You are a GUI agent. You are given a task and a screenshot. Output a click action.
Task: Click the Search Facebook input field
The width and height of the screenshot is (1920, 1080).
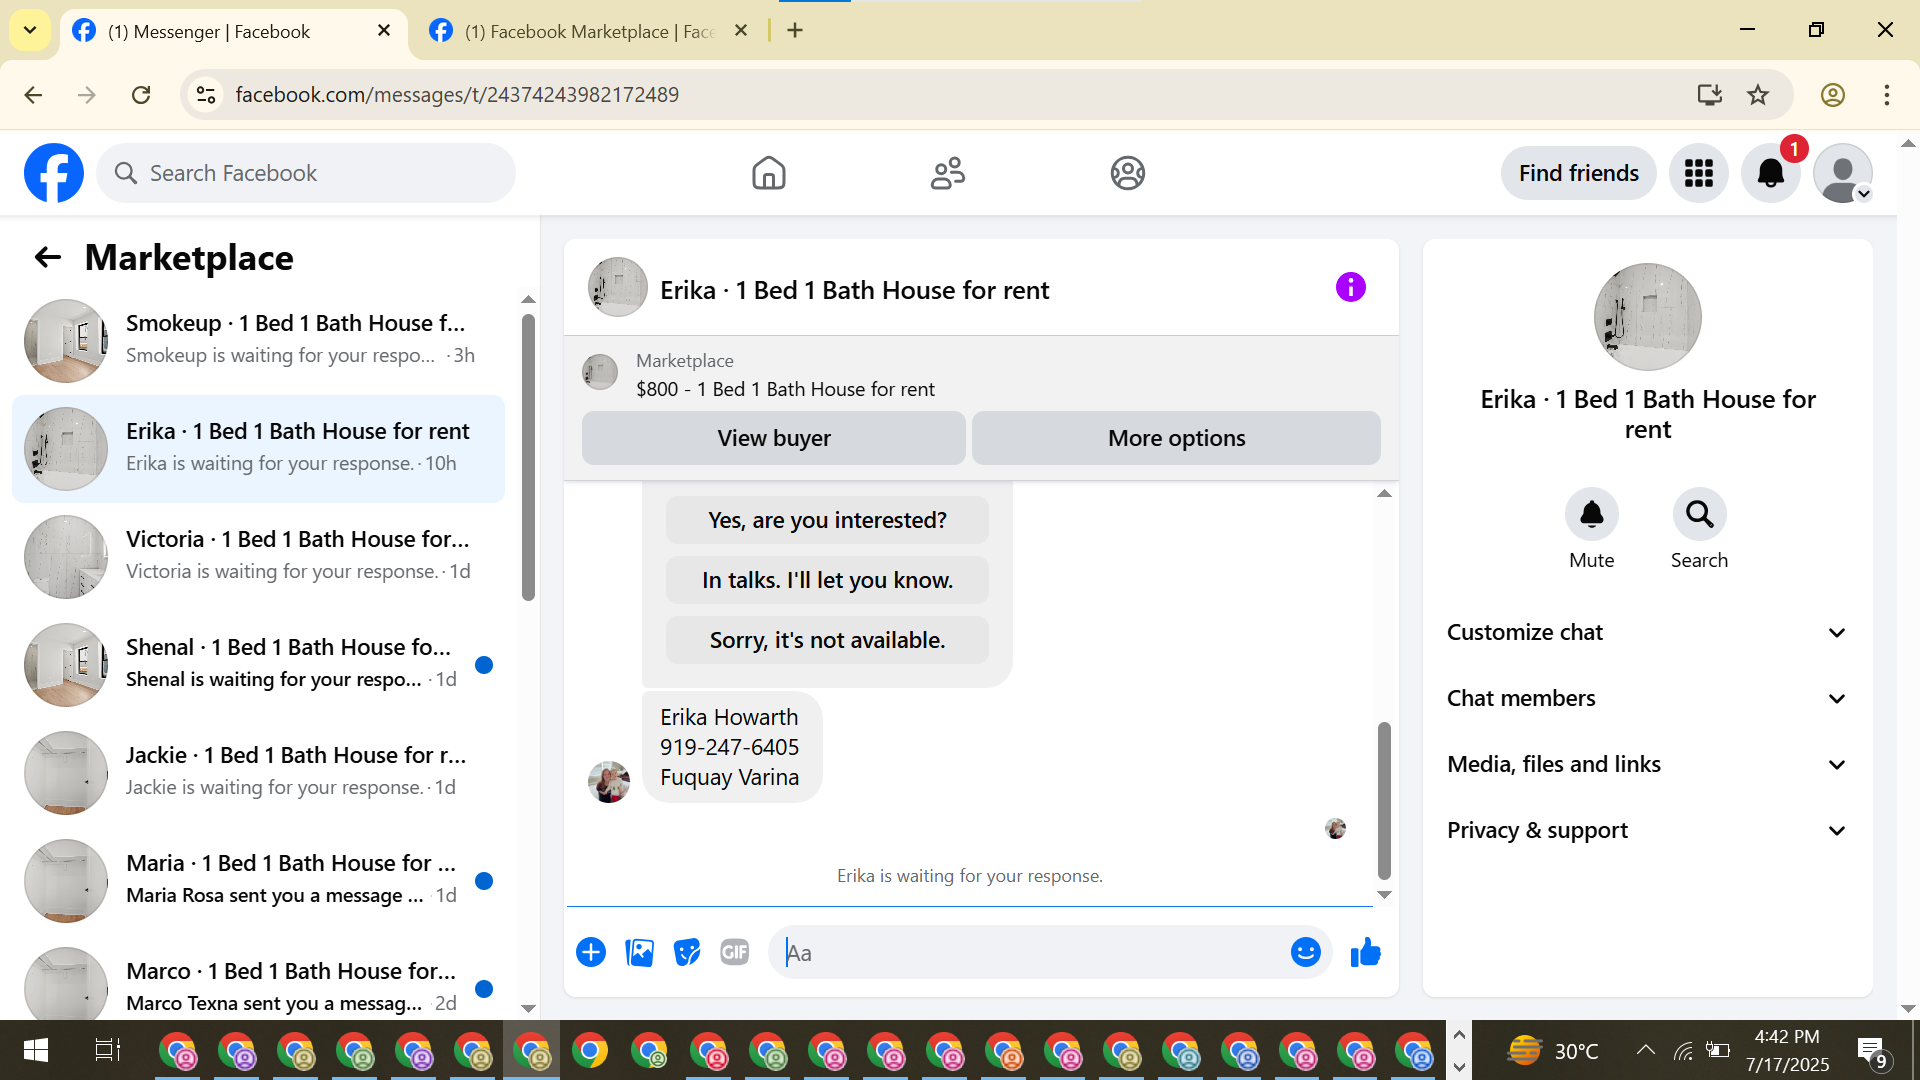[x=320, y=173]
